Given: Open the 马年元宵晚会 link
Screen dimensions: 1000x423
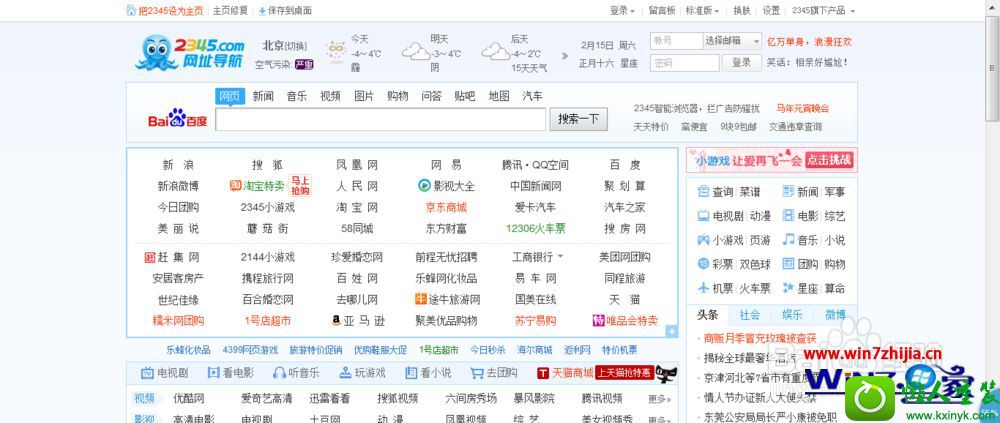Looking at the screenshot, I should click(x=802, y=108).
